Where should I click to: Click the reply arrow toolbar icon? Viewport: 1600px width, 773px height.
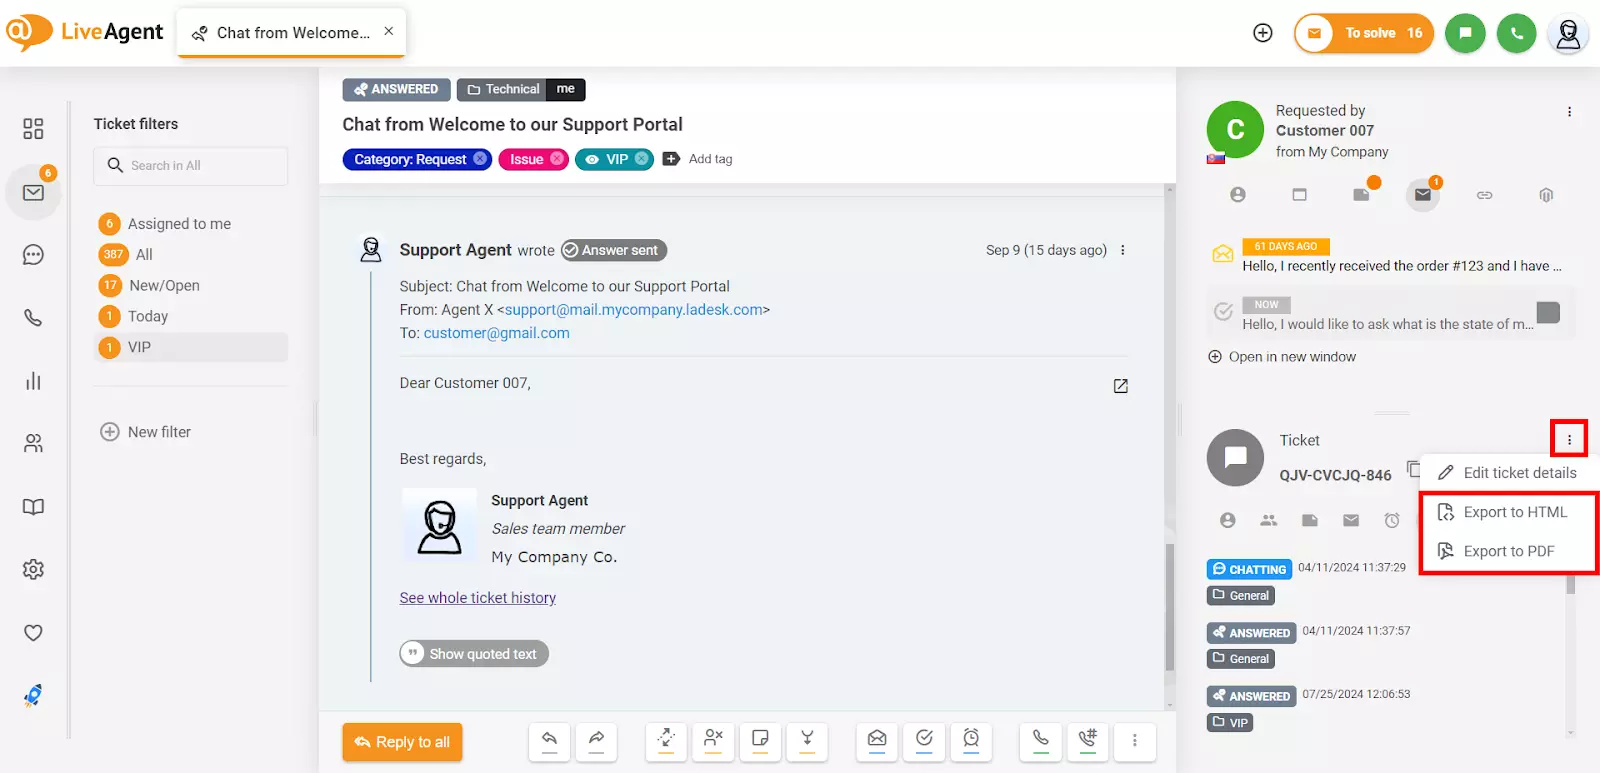click(549, 741)
